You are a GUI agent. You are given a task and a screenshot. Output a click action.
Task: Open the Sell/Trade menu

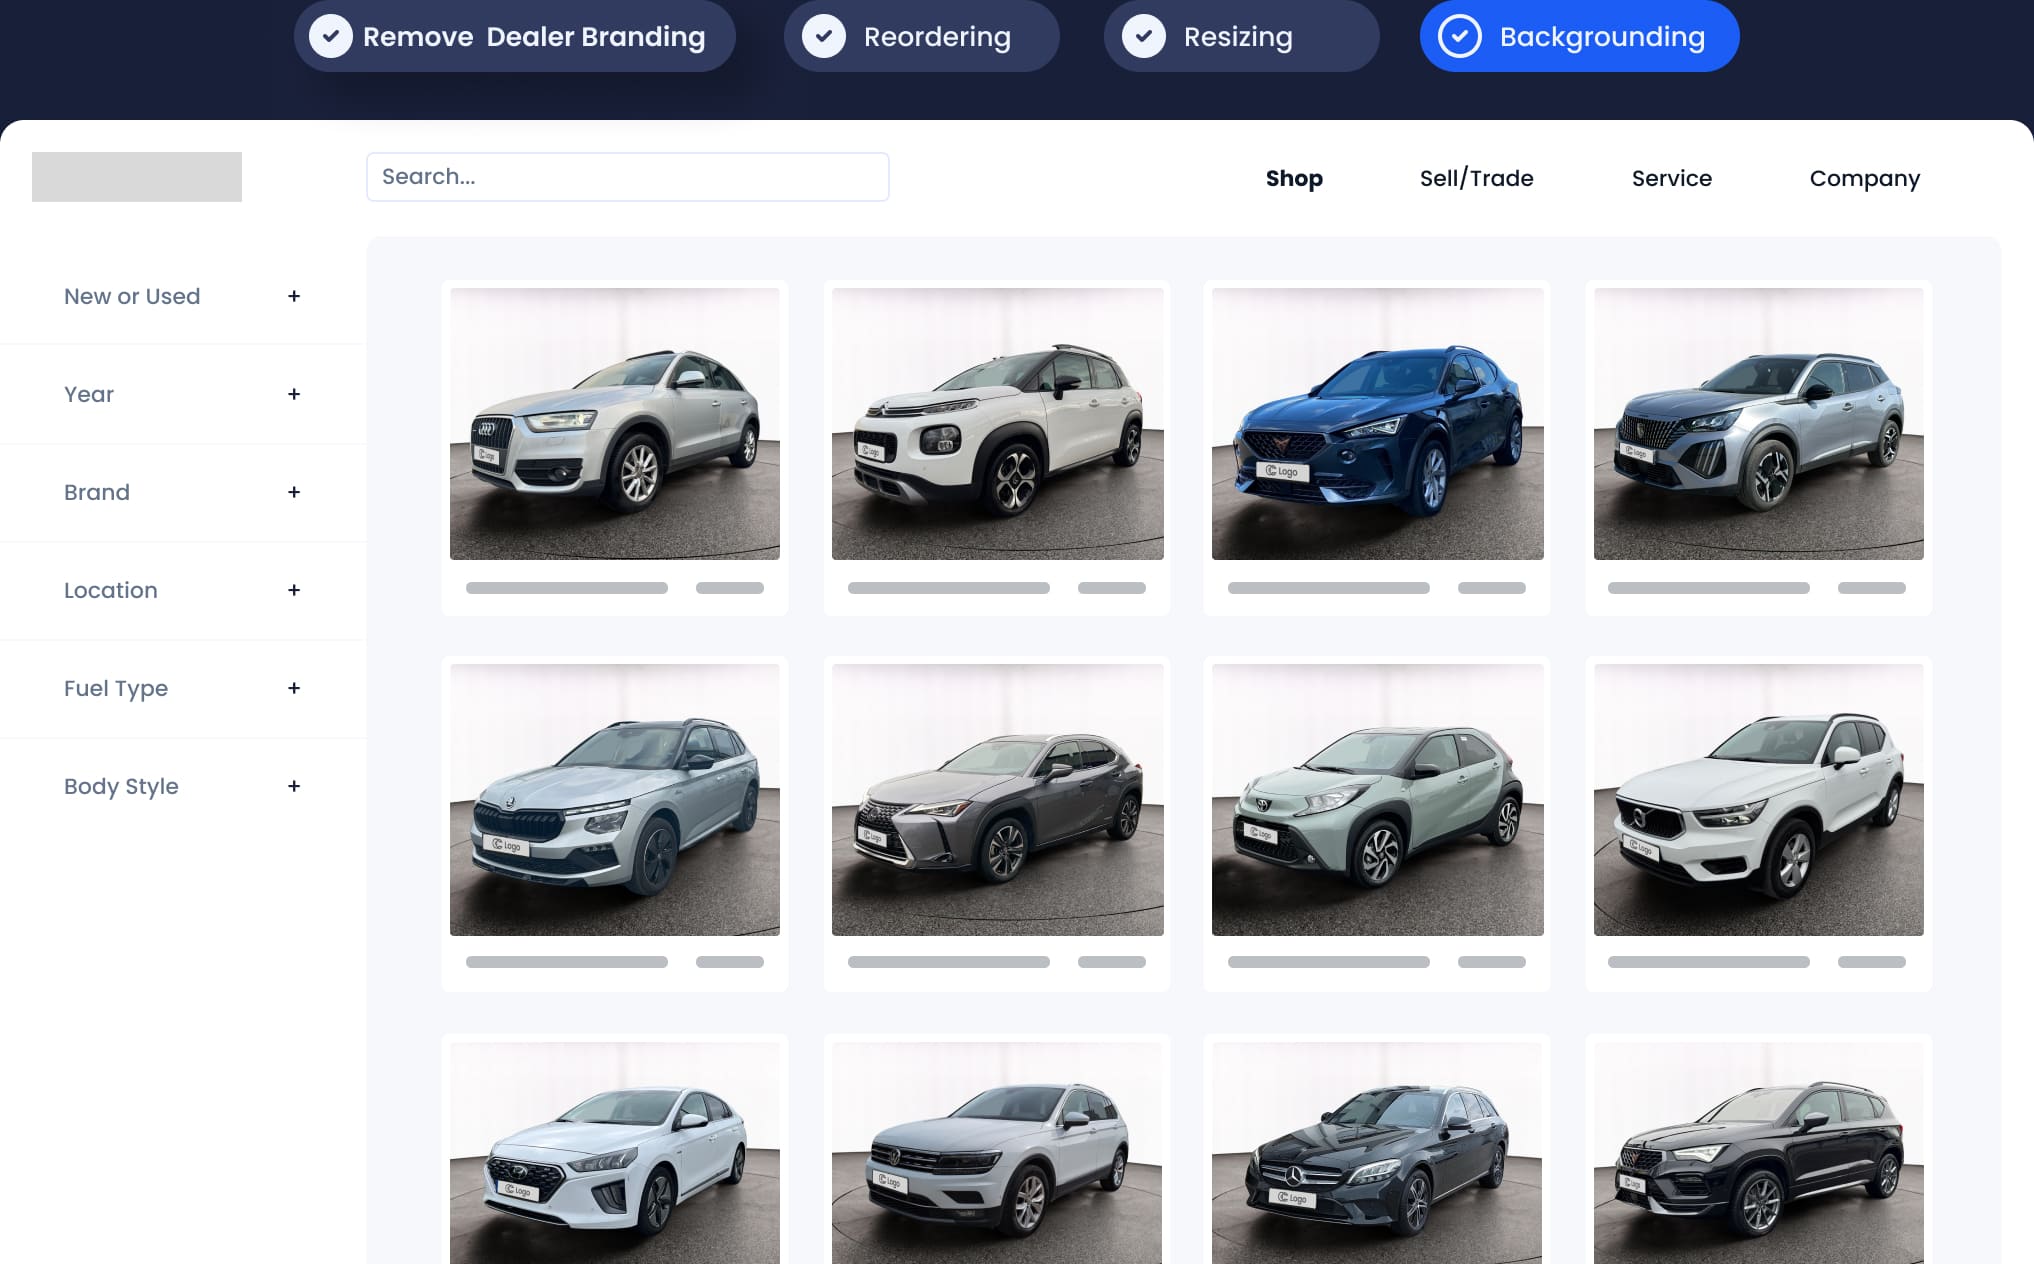[x=1476, y=178]
